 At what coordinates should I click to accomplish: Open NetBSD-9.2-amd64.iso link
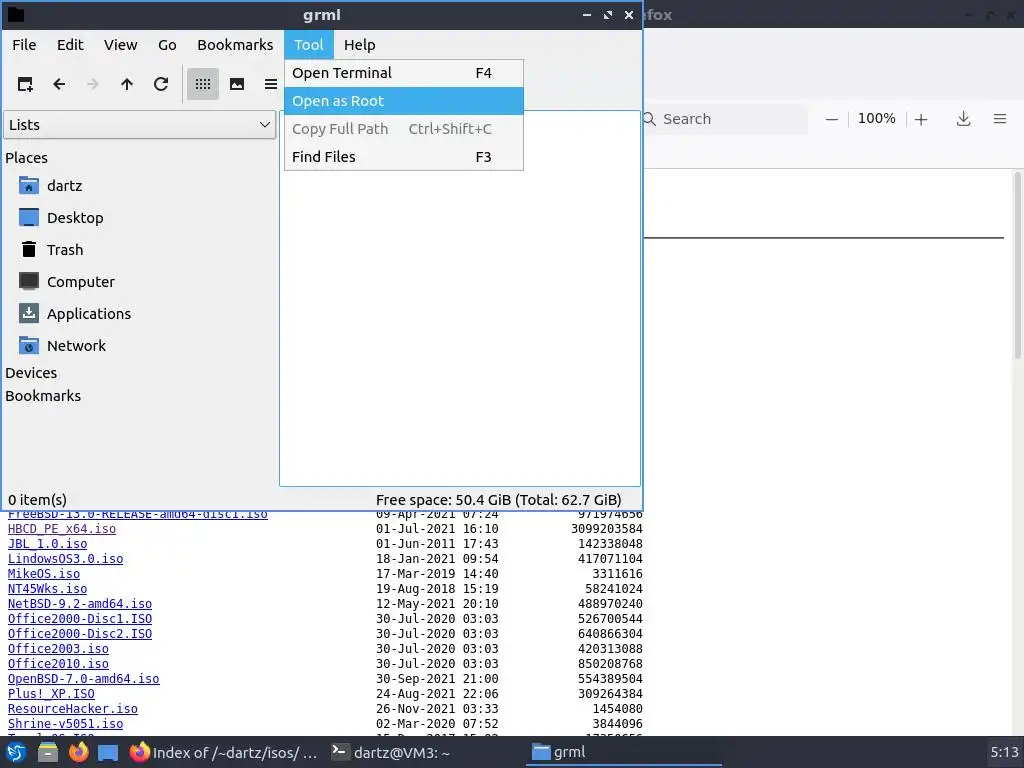click(80, 604)
